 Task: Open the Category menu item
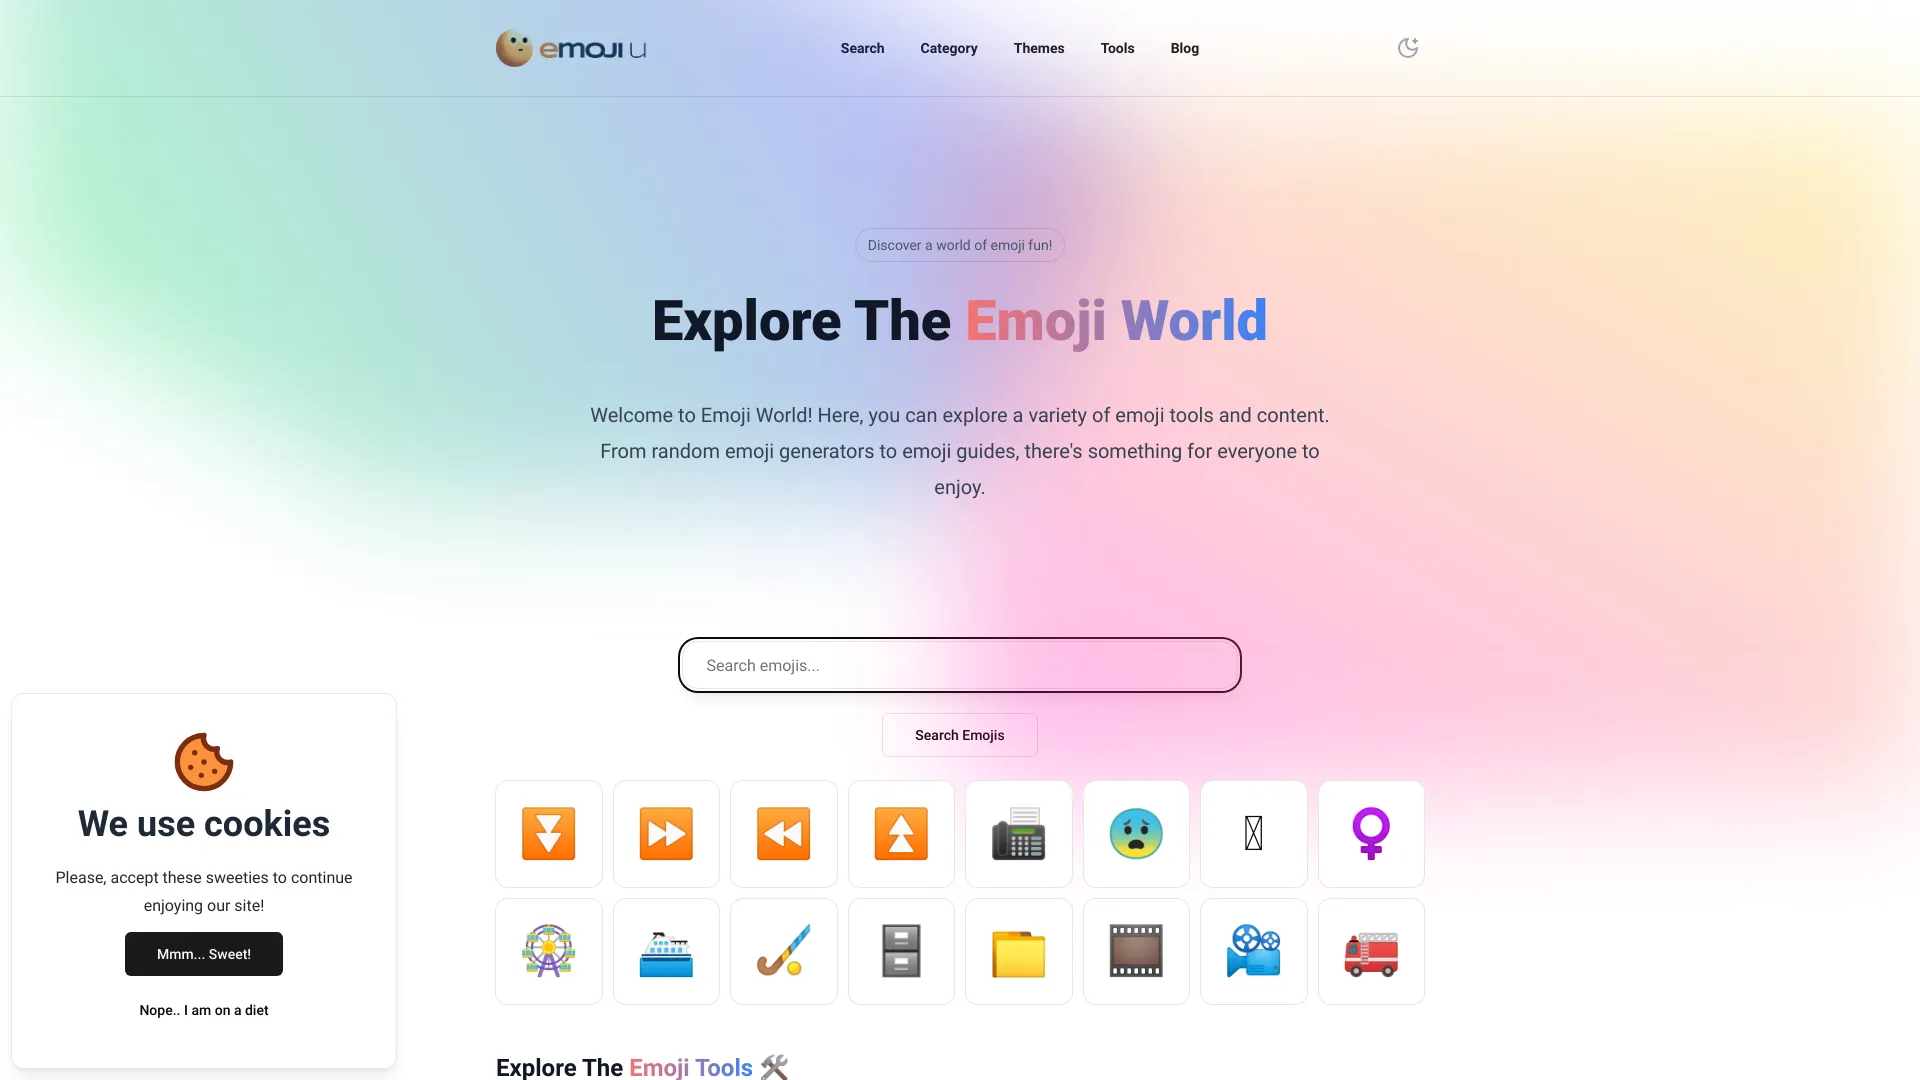coord(949,47)
